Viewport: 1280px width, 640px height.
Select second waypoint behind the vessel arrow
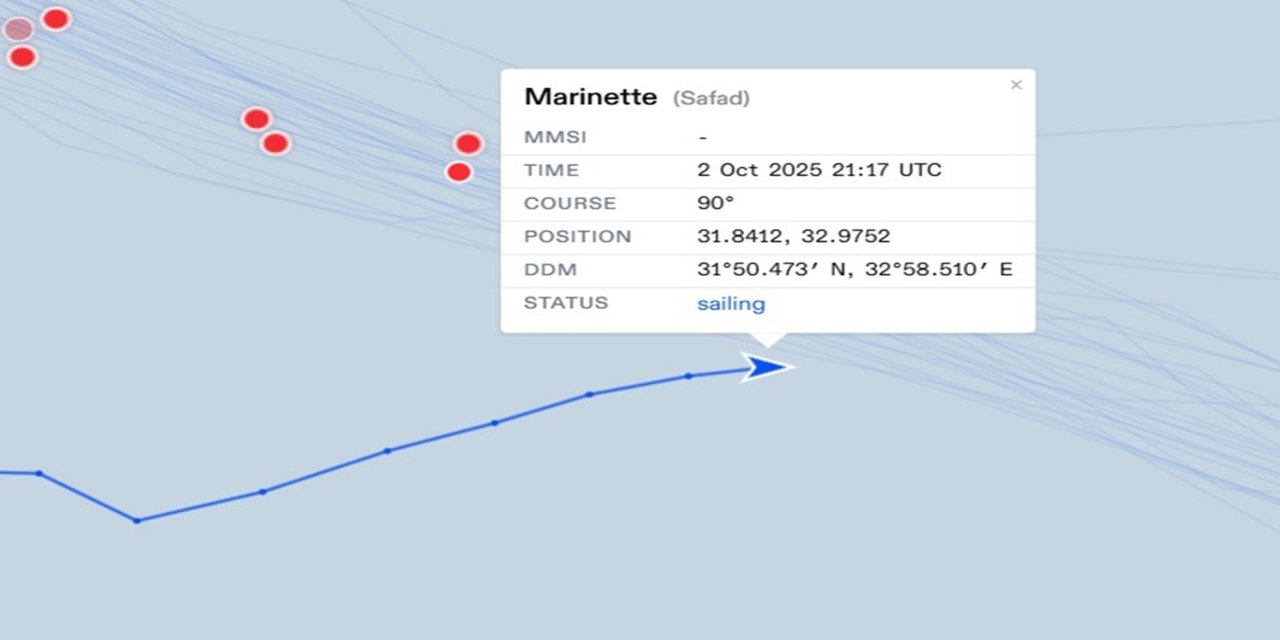pyautogui.click(x=589, y=394)
